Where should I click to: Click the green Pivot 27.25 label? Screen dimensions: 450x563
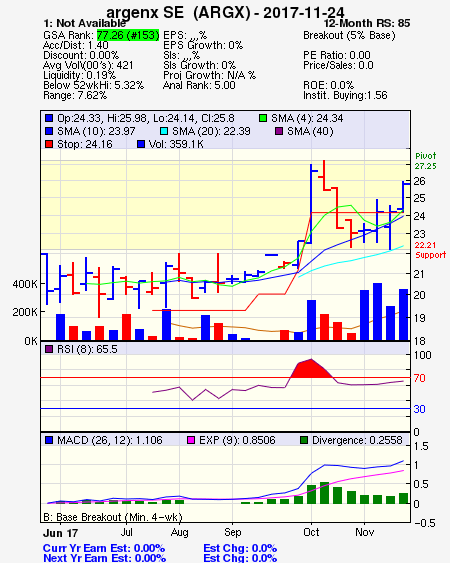click(426, 161)
